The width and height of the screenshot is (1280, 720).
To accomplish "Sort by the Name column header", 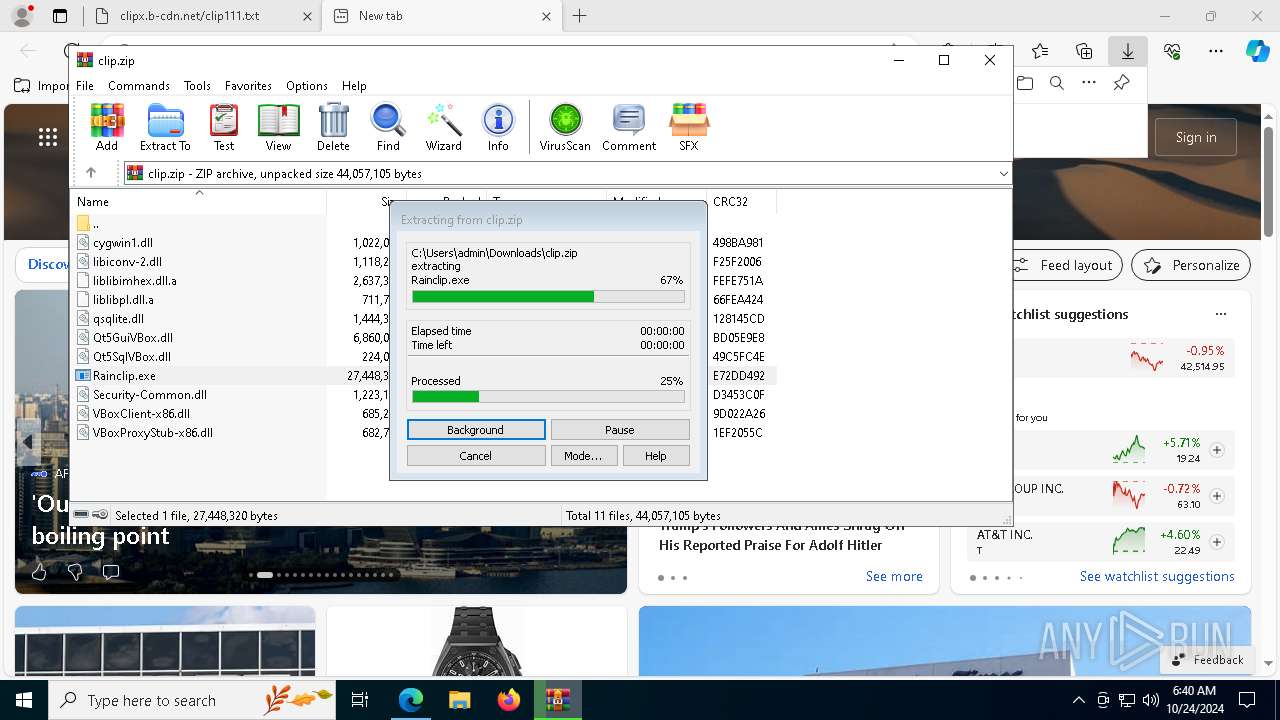I will coord(93,202).
